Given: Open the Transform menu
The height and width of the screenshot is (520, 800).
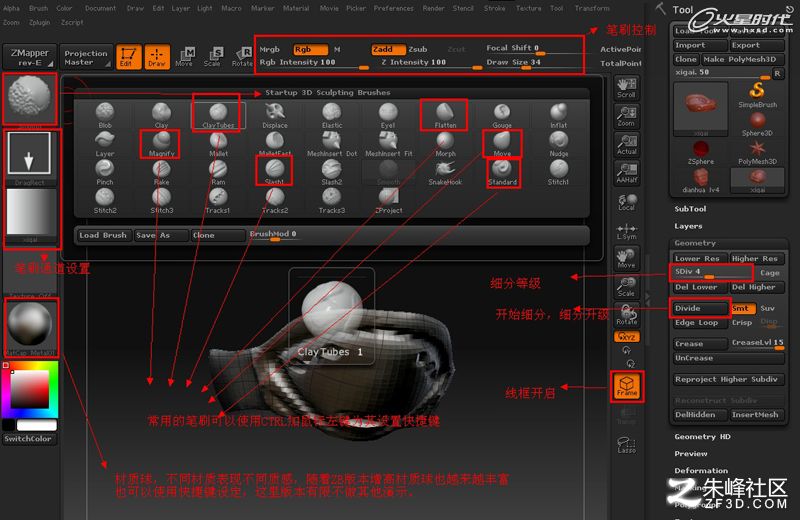Looking at the screenshot, I should (592, 8).
